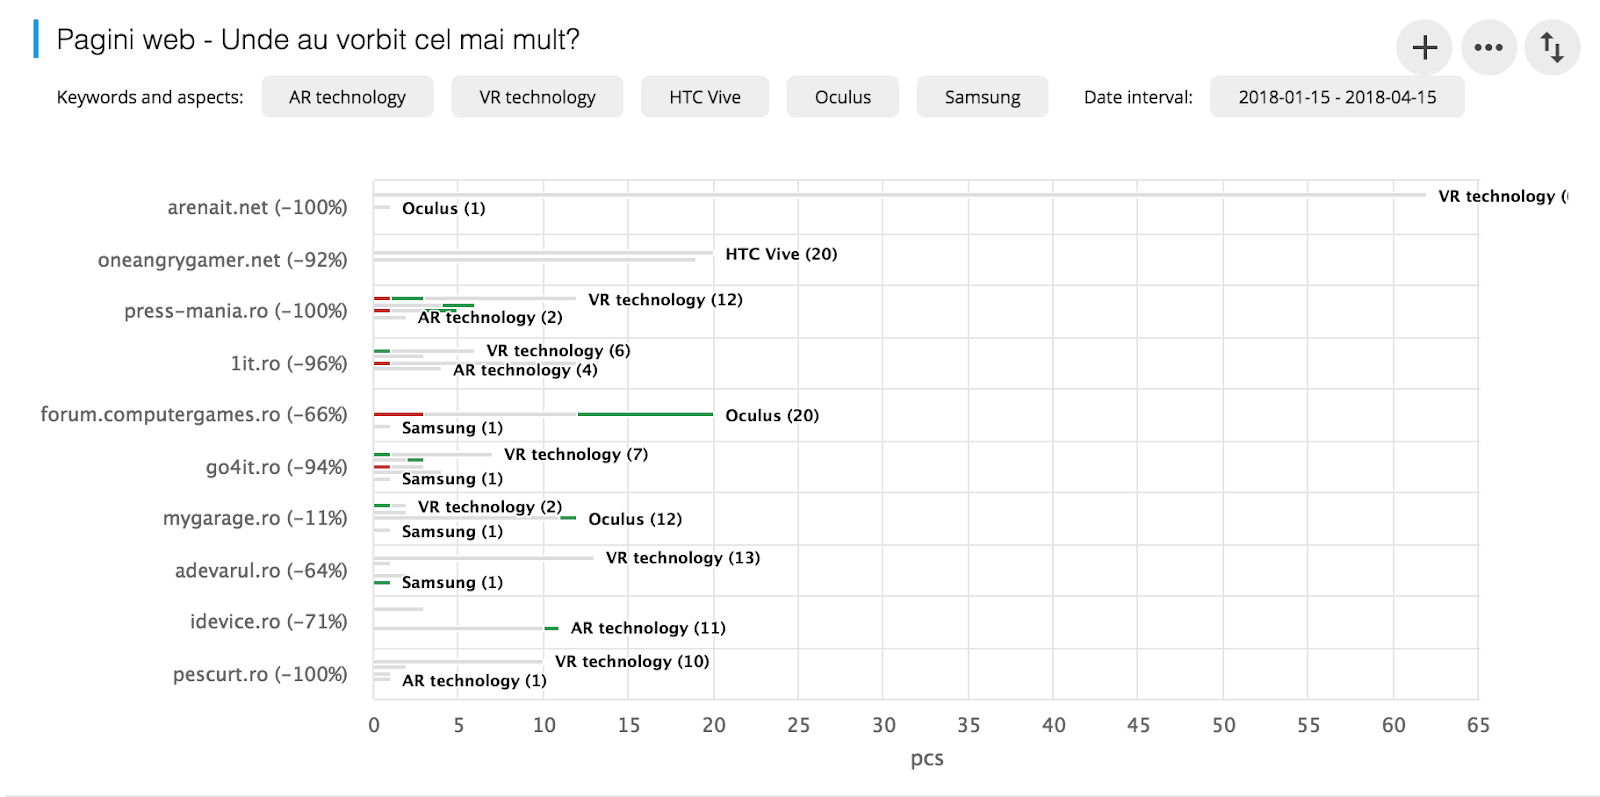Open the date interval 2018-01-15 - 2018-04-15 picker
This screenshot has width=1600, height=797.
click(x=1337, y=97)
